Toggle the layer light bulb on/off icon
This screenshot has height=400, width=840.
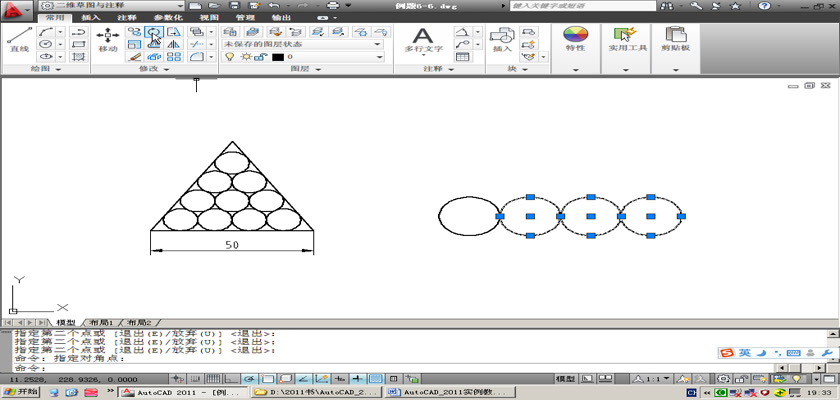tap(230, 57)
